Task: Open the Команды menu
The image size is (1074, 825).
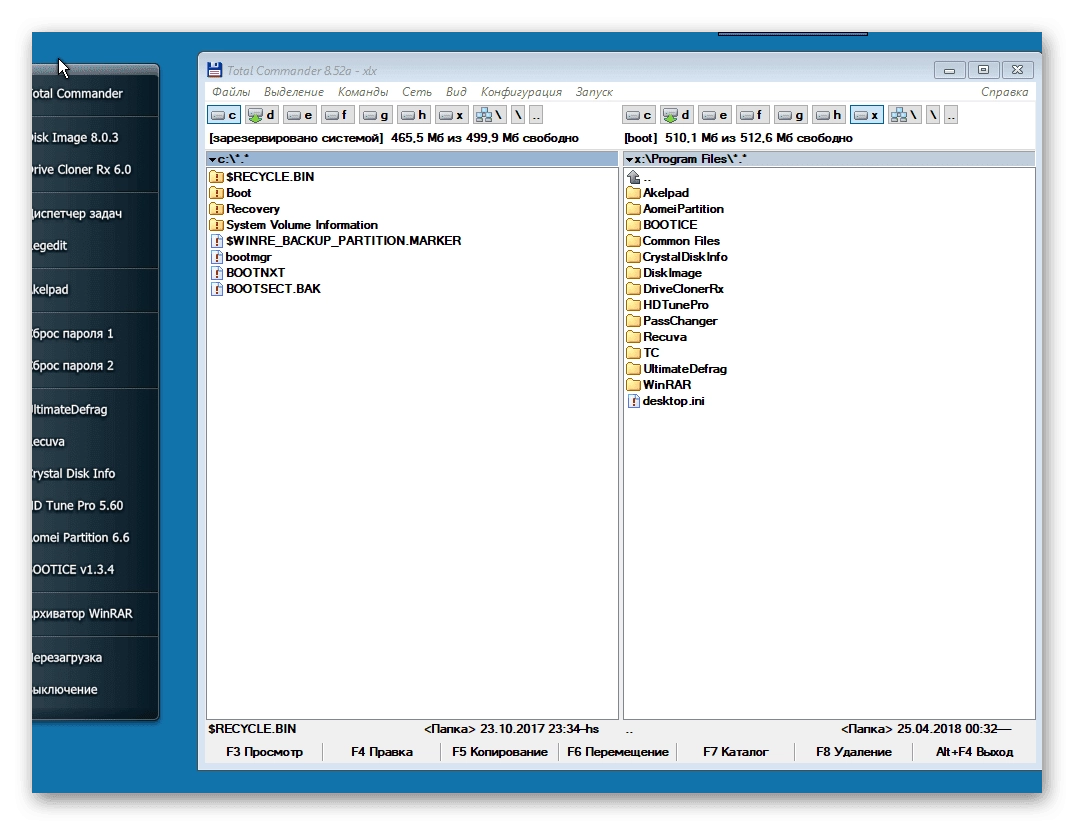Action: [x=363, y=92]
